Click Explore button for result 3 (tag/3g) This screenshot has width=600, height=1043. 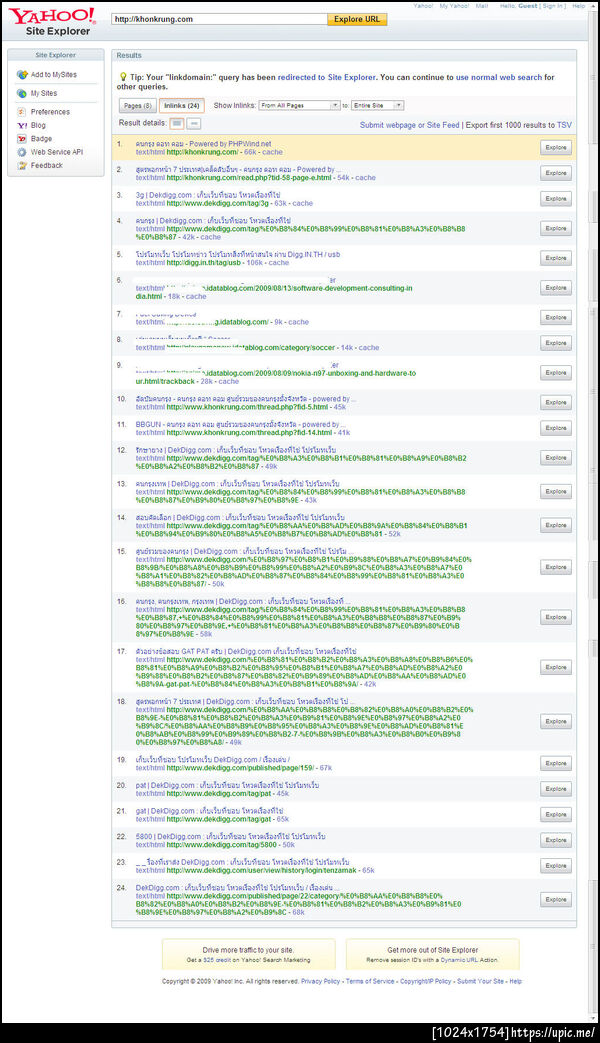[x=555, y=198]
